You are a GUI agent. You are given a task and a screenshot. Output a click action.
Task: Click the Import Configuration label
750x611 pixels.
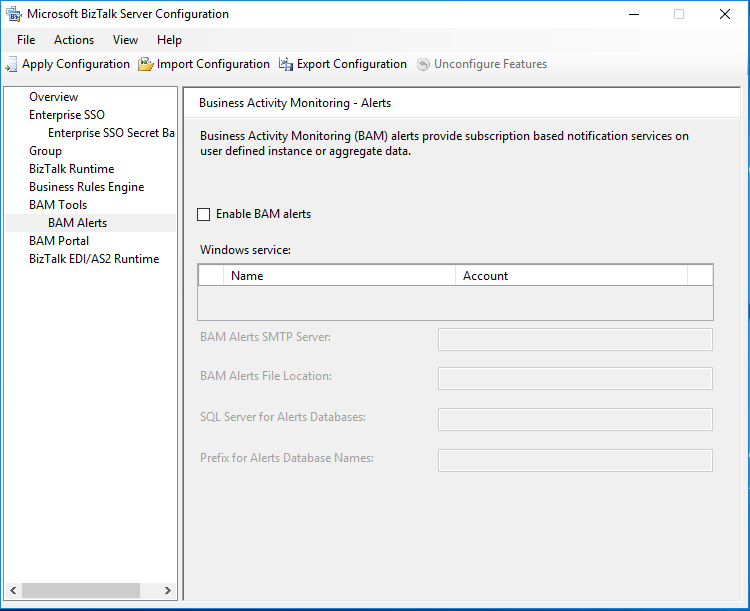click(213, 64)
